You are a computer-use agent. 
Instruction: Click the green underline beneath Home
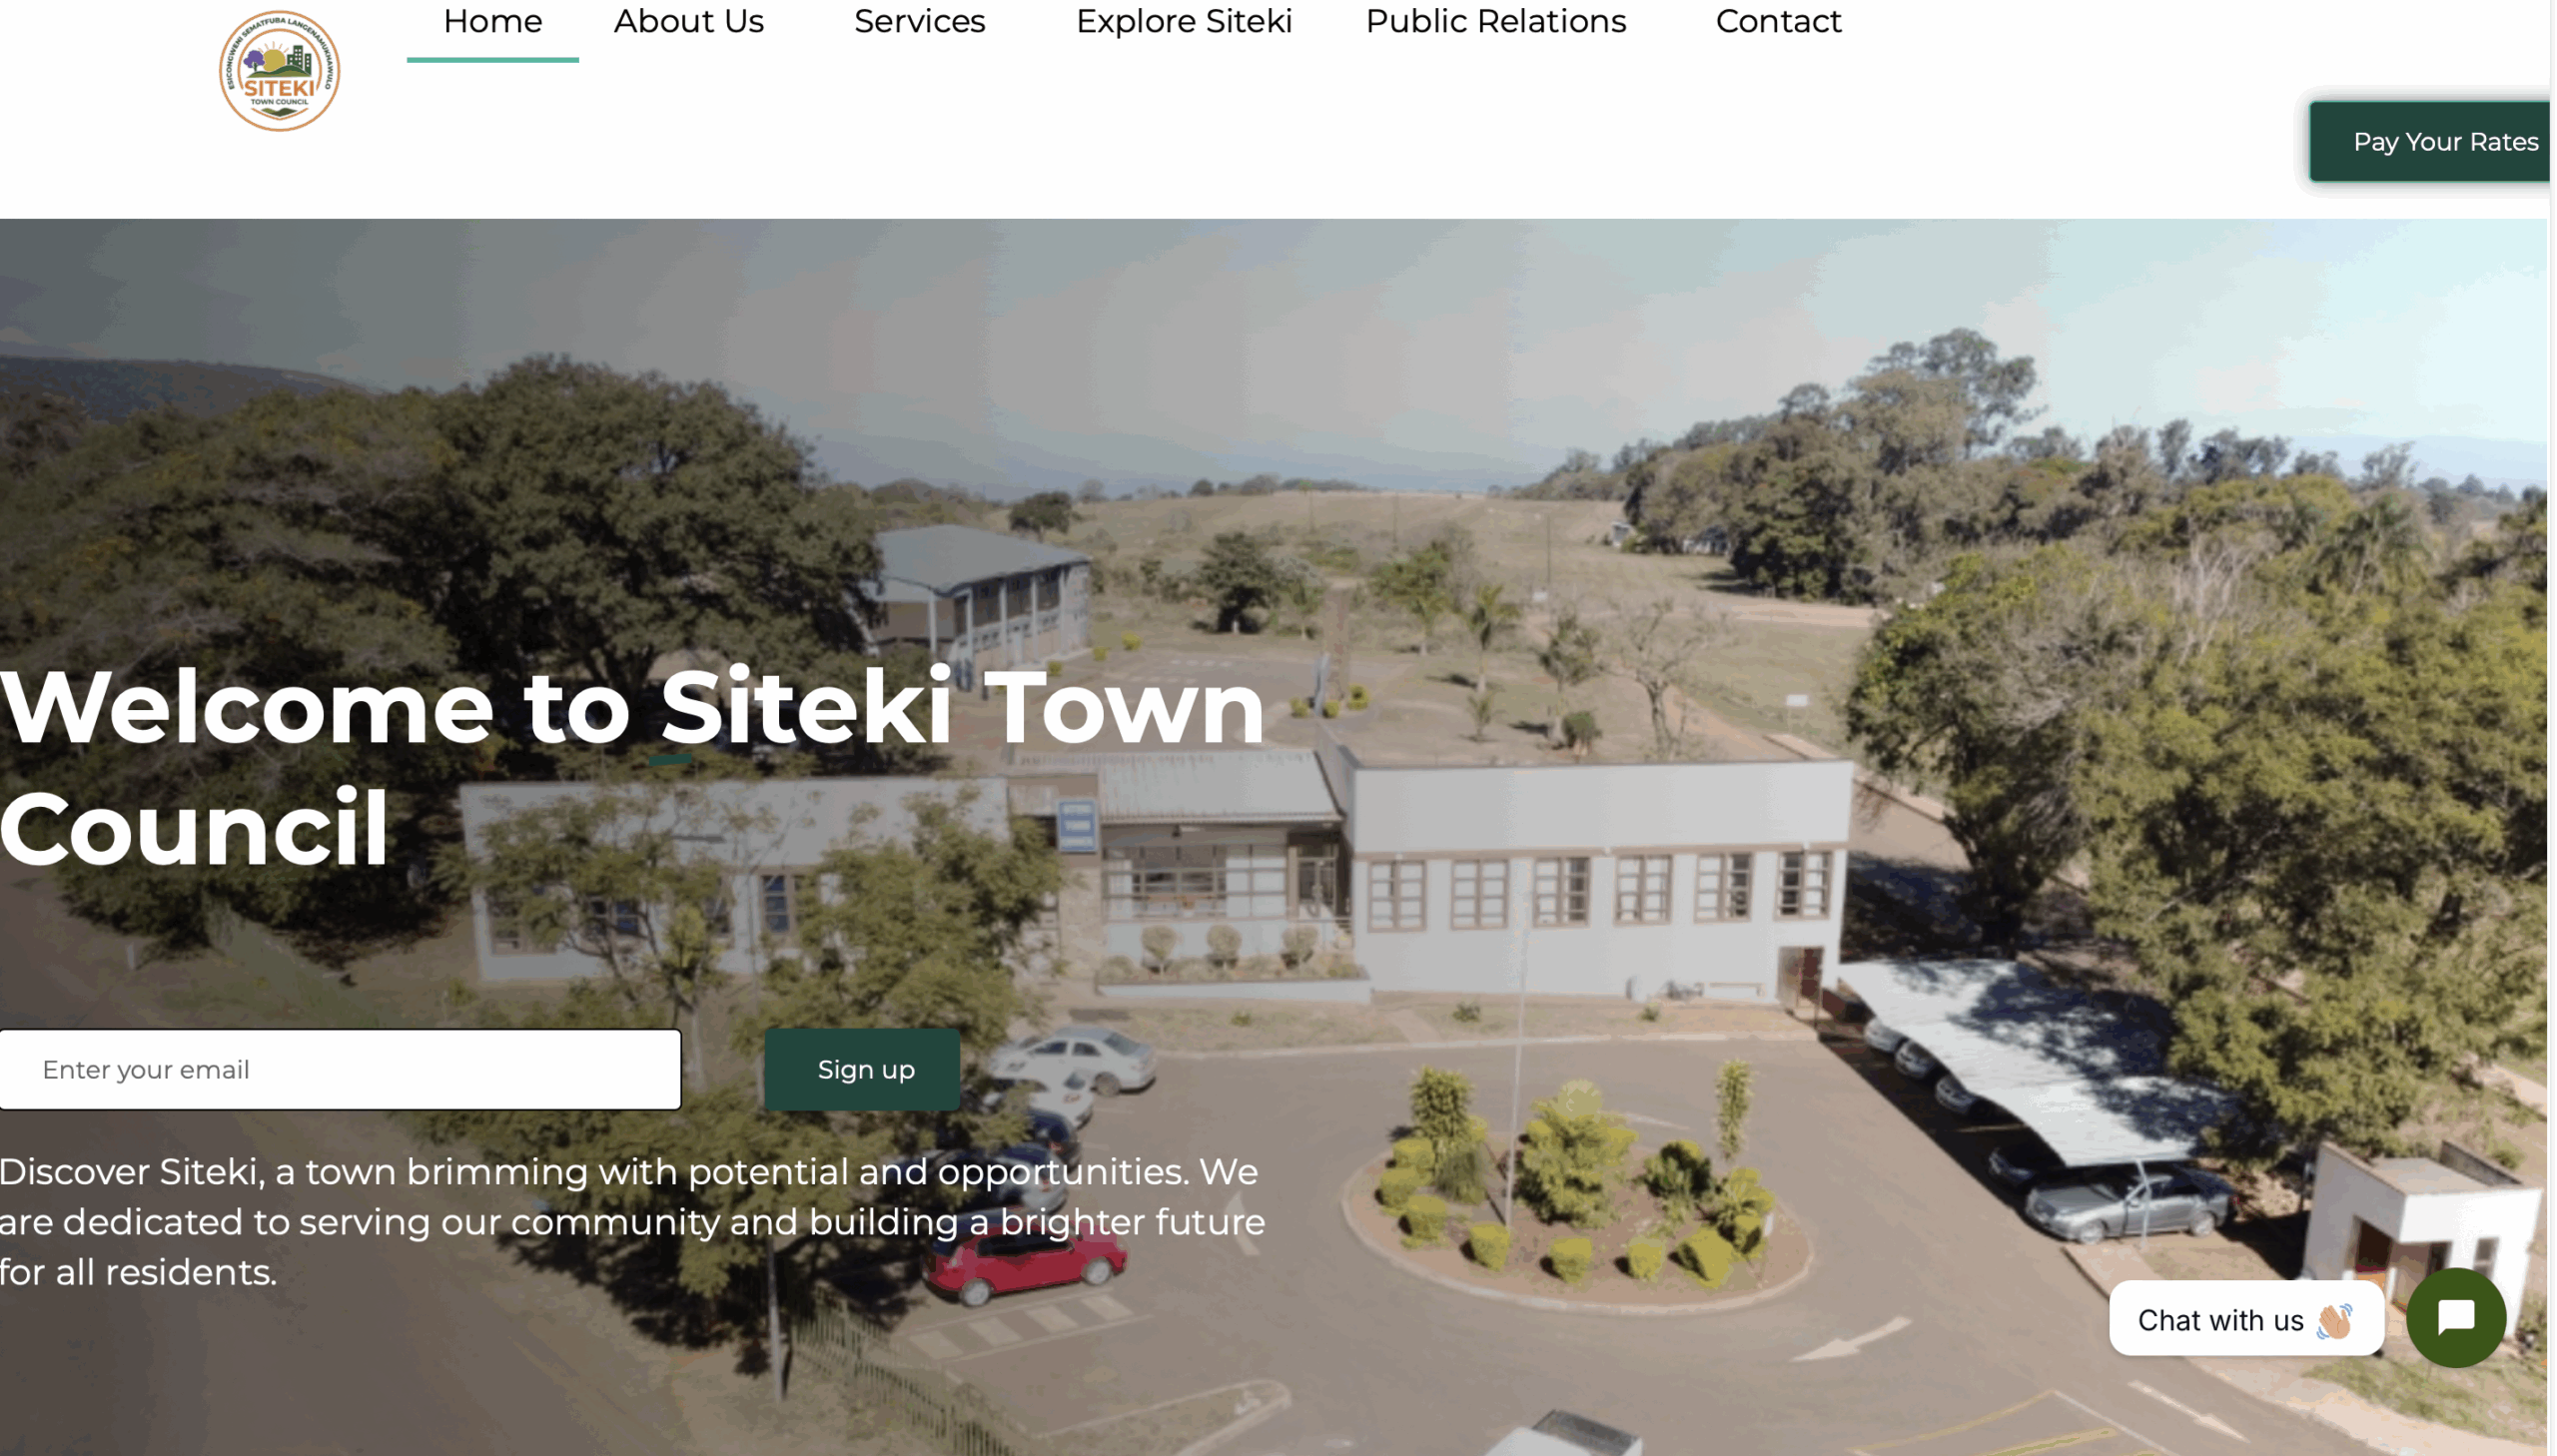[492, 60]
